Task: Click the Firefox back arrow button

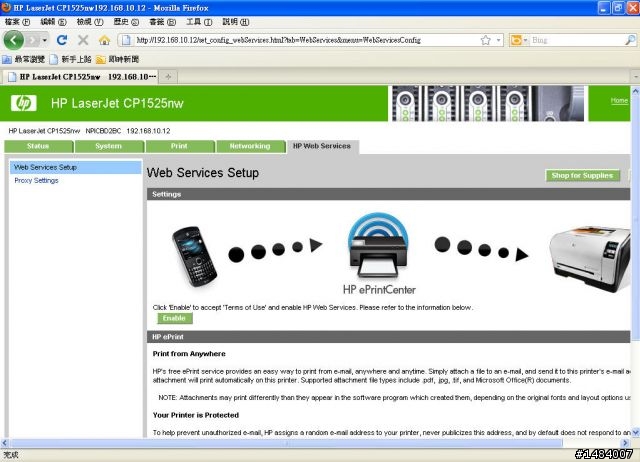Action: tap(13, 40)
